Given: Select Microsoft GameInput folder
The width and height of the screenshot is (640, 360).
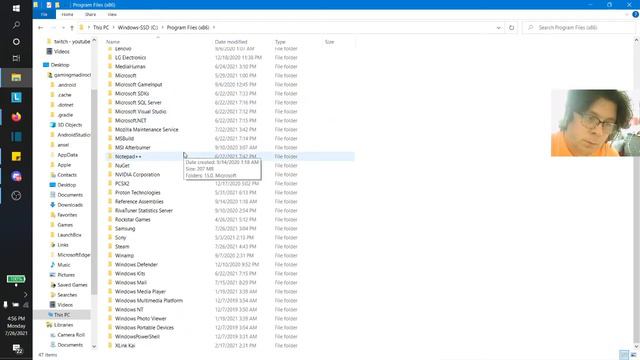Looking at the screenshot, I should pos(138,84).
